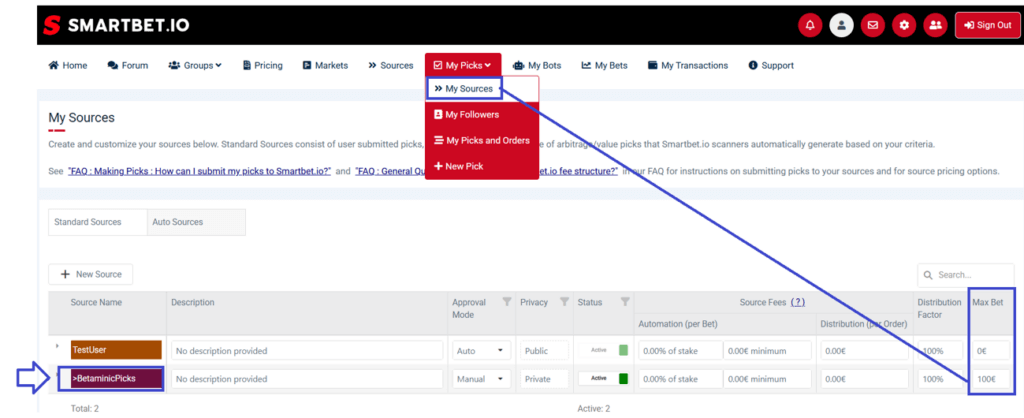Image resolution: width=1024 pixels, height=418 pixels.
Task: Open the My Bets page
Action: pyautogui.click(x=605, y=65)
